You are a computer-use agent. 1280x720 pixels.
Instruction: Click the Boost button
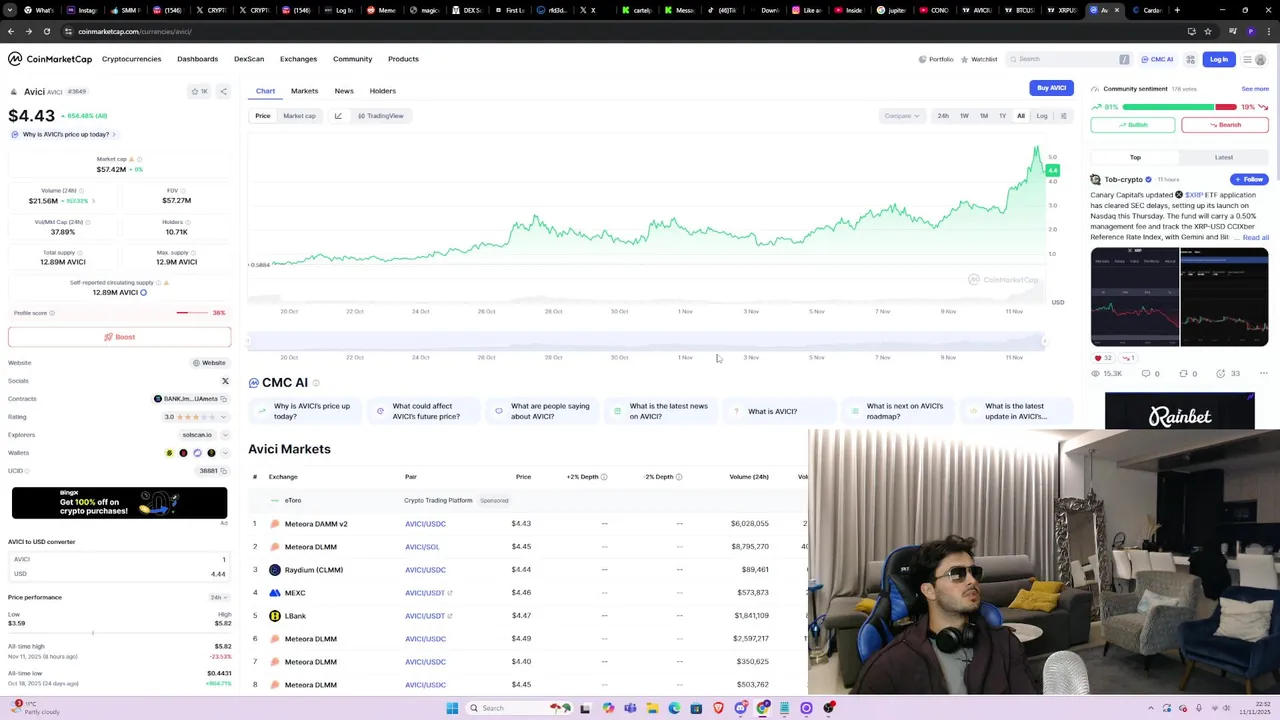(x=119, y=337)
